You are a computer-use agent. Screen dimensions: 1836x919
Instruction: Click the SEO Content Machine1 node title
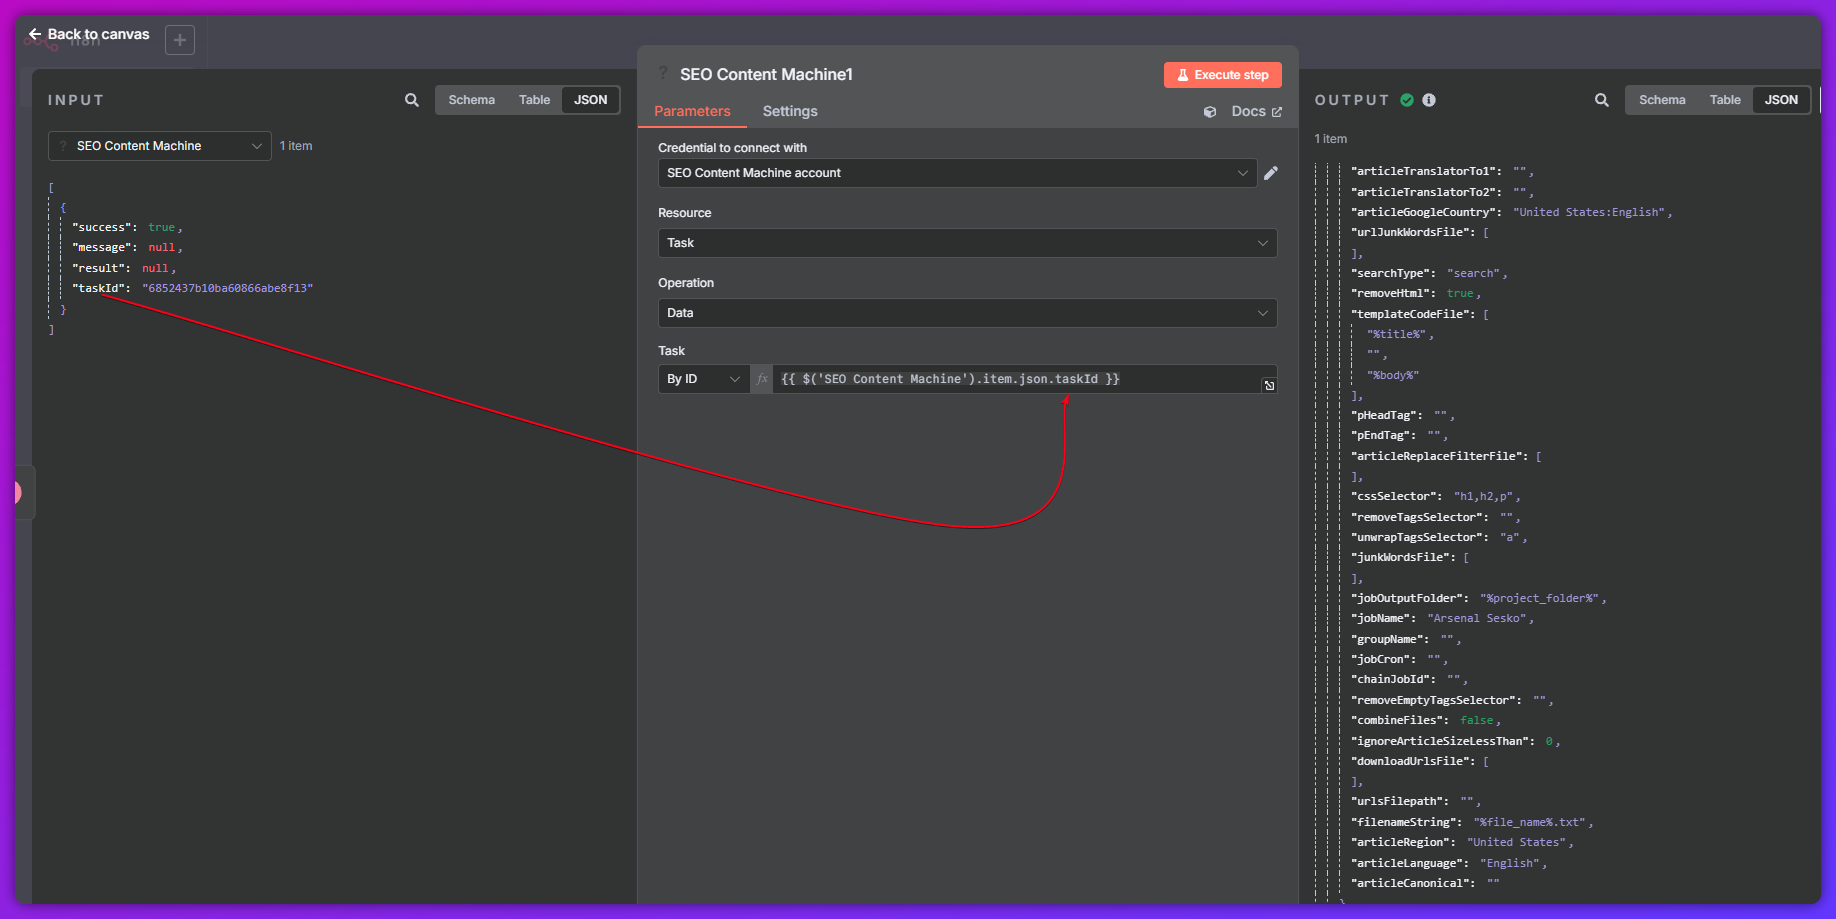(x=766, y=75)
